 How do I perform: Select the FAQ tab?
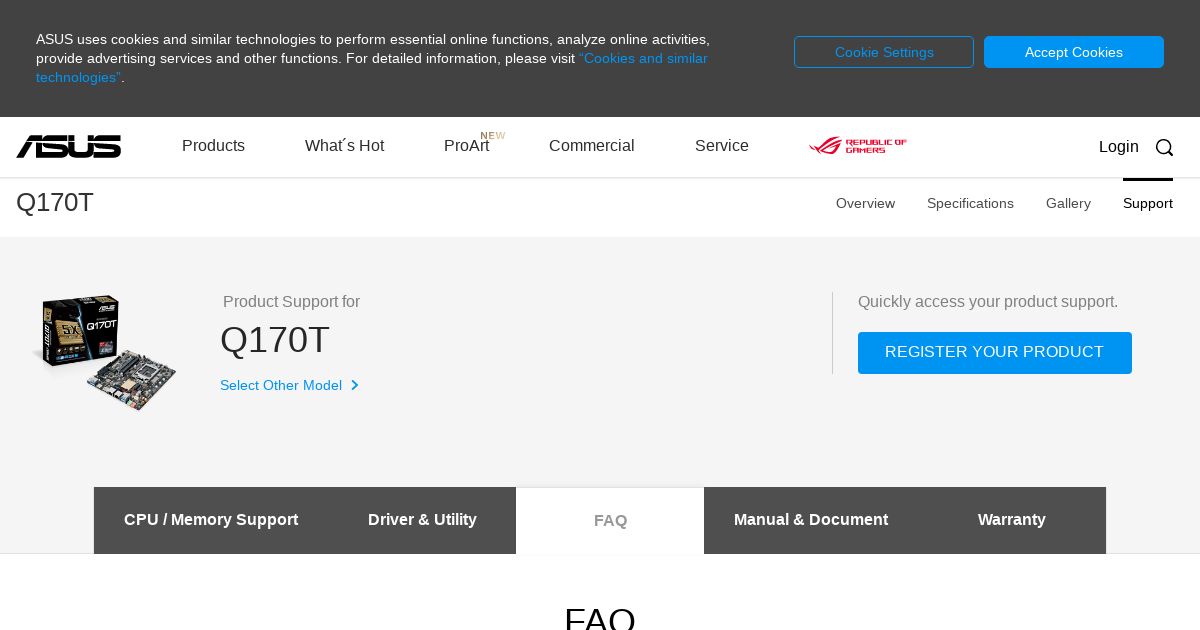tap(610, 520)
